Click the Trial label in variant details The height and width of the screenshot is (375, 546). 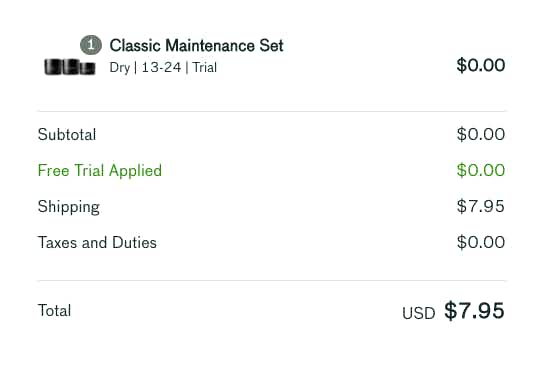click(x=205, y=67)
